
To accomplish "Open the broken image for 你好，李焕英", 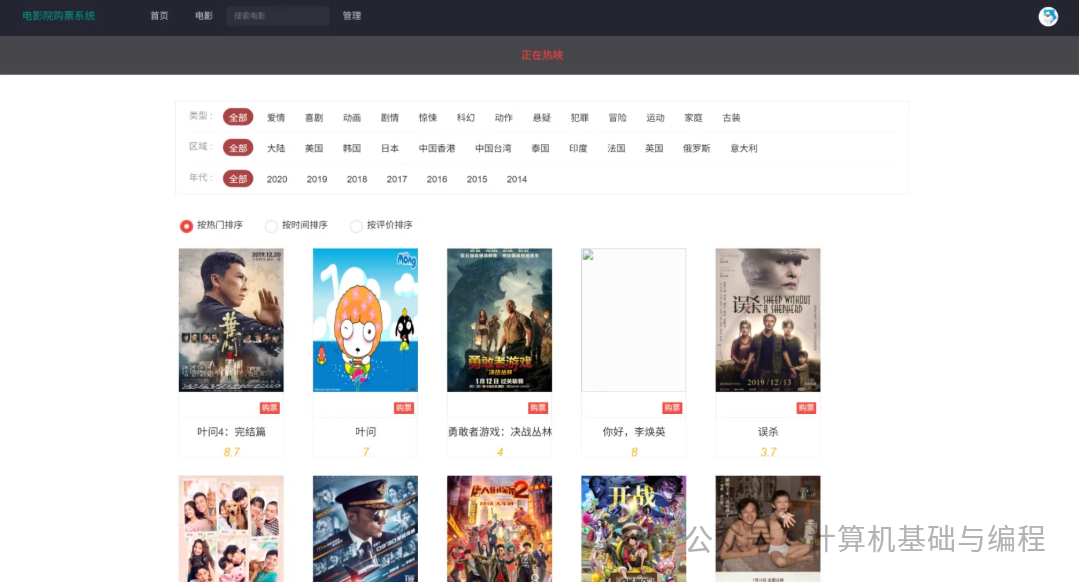I will click(x=634, y=320).
